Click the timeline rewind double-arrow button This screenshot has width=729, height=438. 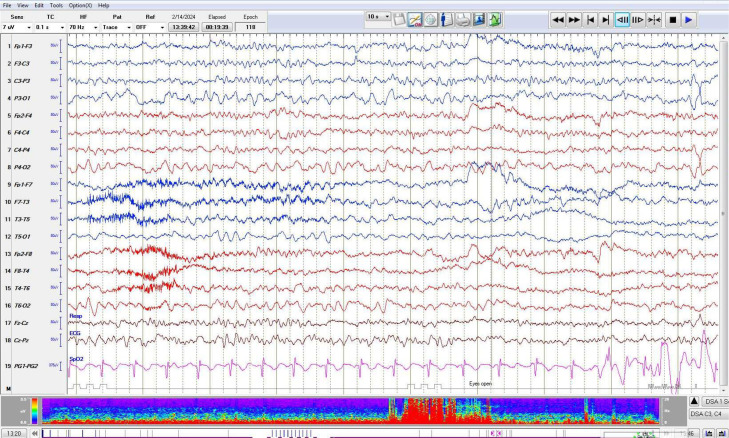(34, 433)
